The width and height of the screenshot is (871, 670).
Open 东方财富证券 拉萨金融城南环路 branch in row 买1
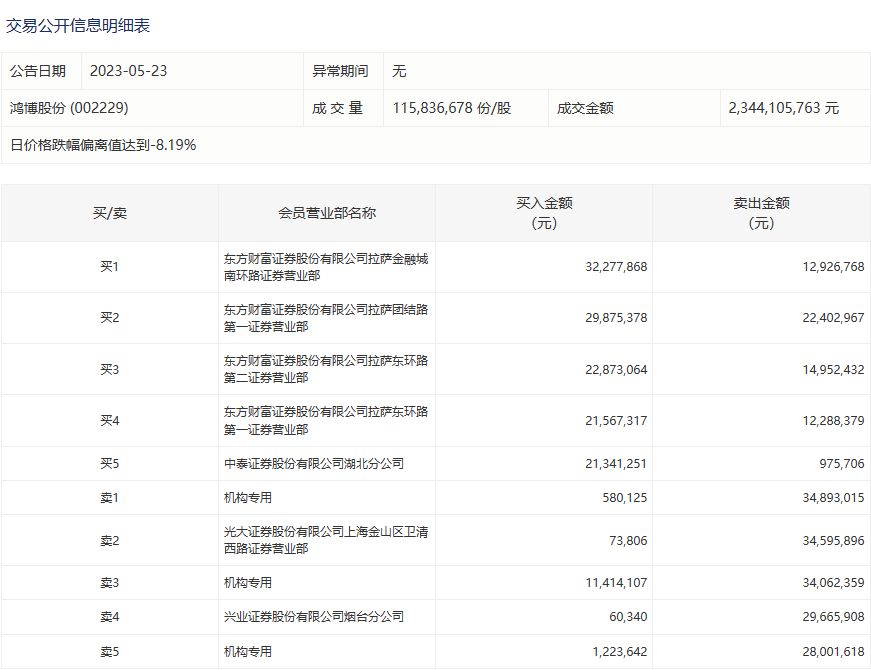[x=326, y=267]
